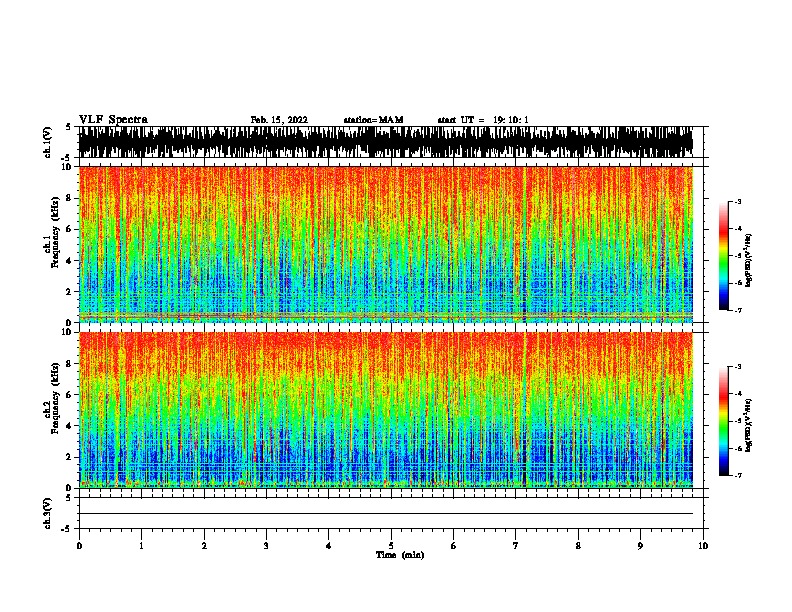Viewport: 792px width, 612px height.
Task: Click the ch.1 color bar unit label
Action: click(x=749, y=261)
